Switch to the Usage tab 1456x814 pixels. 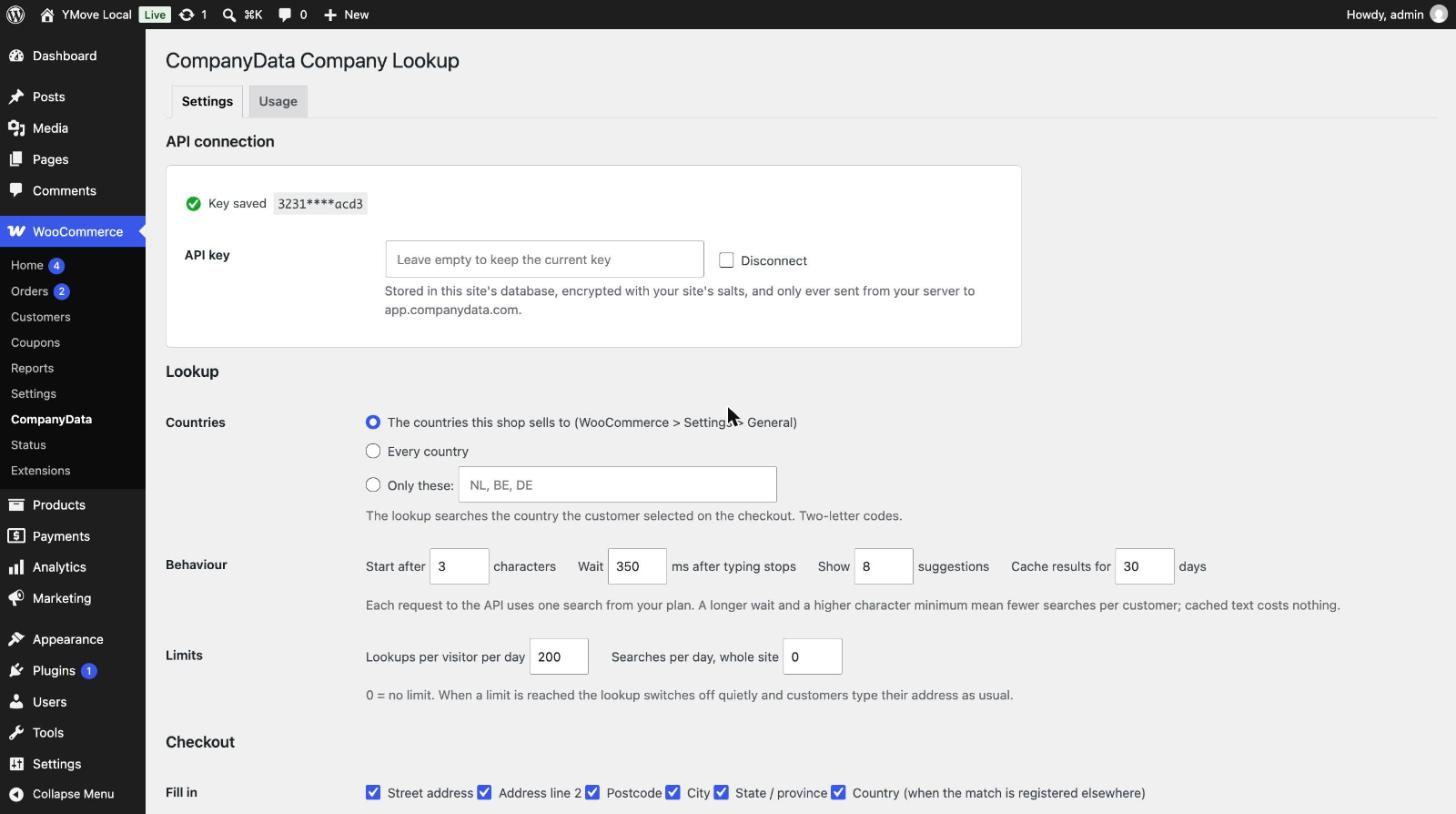click(x=278, y=101)
